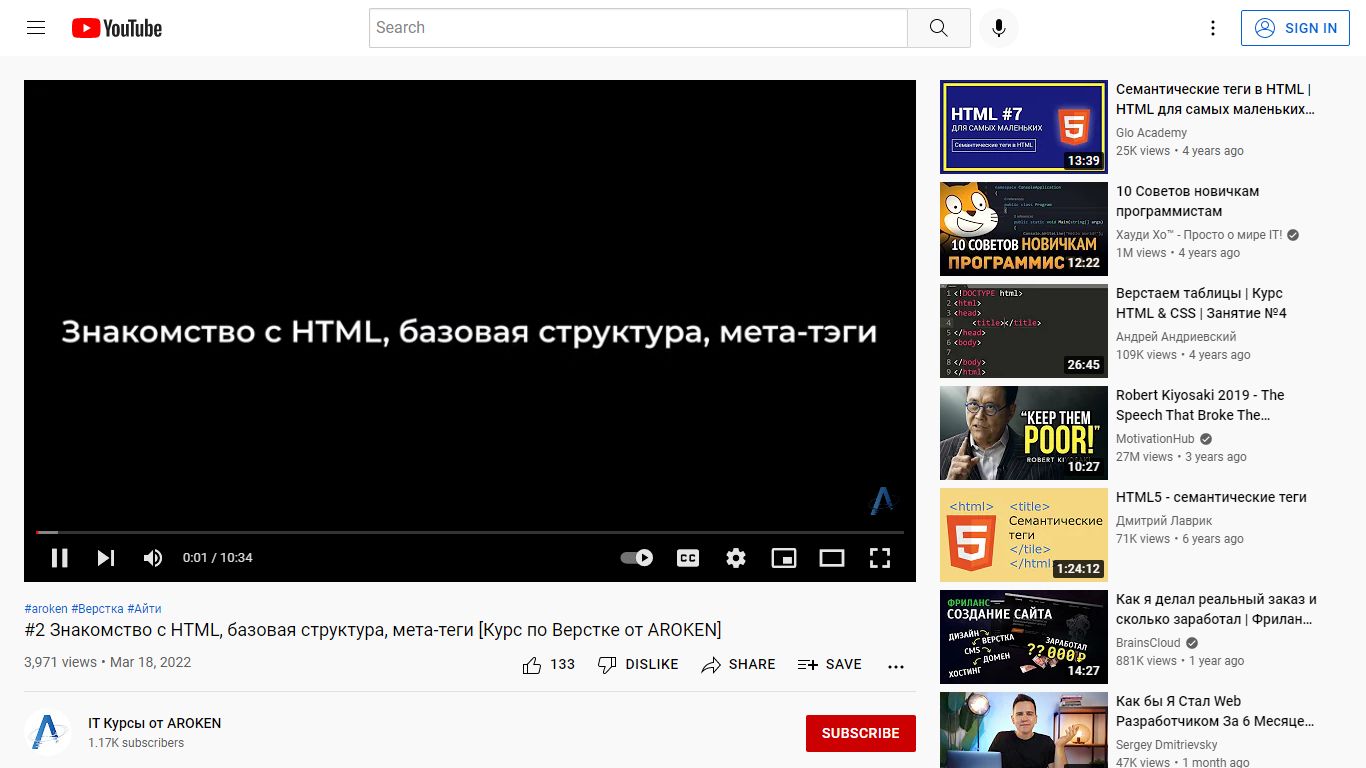
Task: Enable the miniplayer
Action: pos(784,558)
